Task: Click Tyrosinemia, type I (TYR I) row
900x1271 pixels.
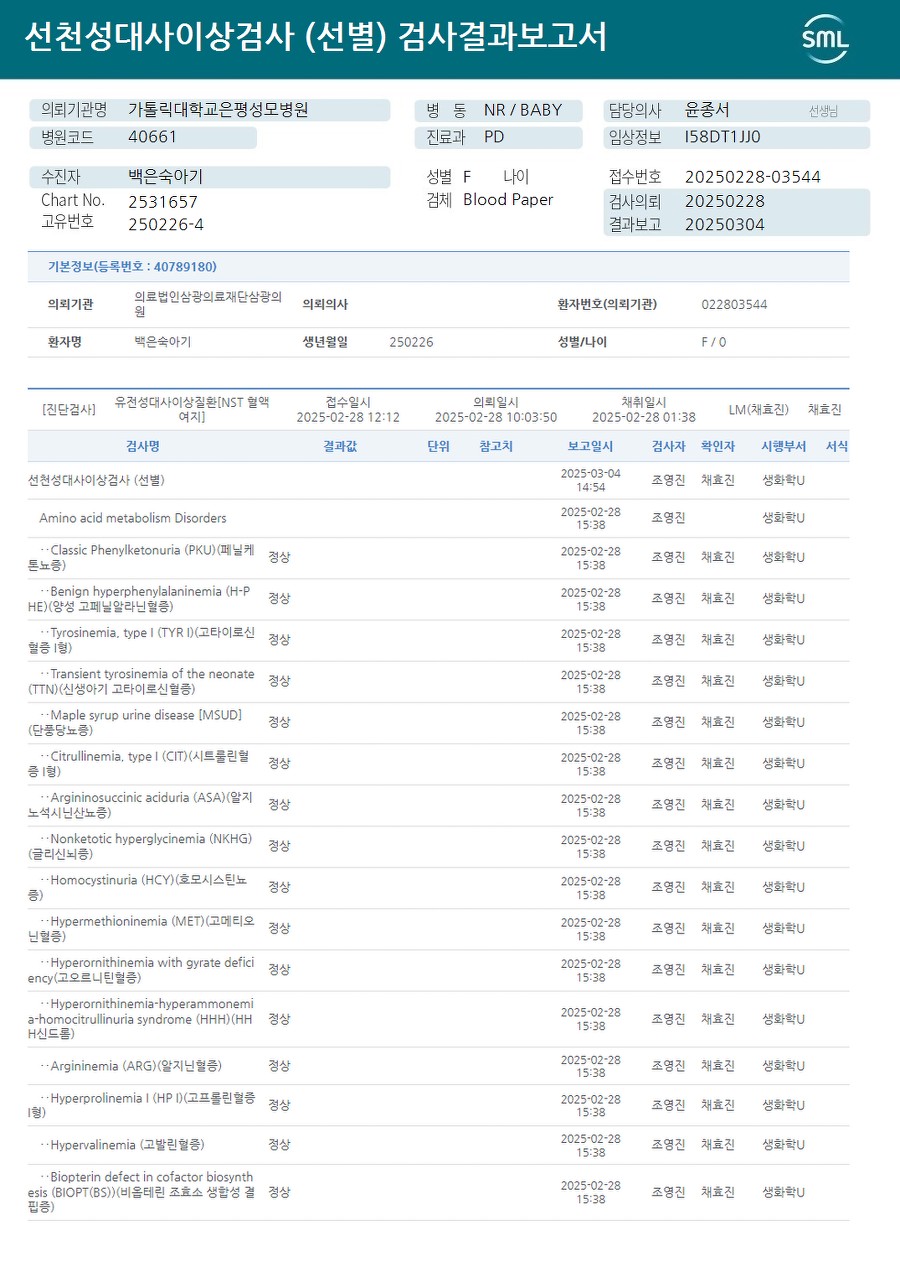Action: [x=439, y=640]
